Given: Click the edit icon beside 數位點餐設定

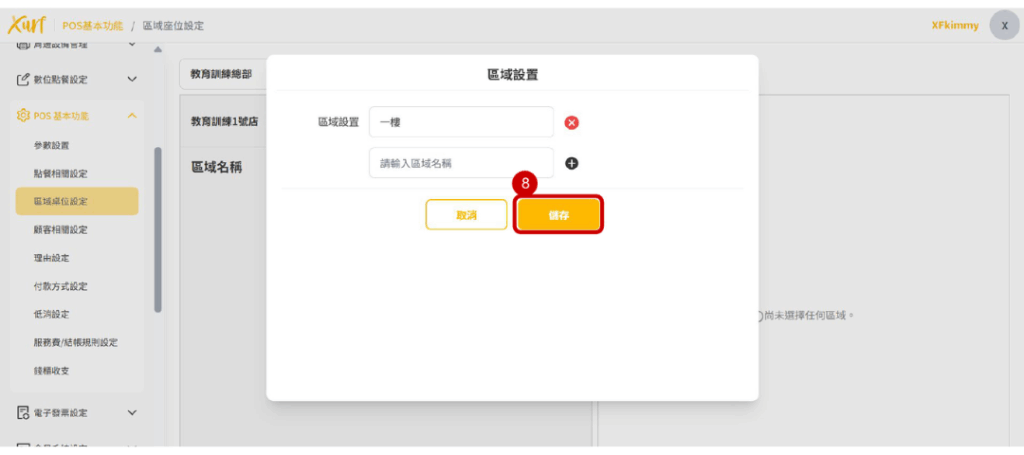Looking at the screenshot, I should (24, 79).
